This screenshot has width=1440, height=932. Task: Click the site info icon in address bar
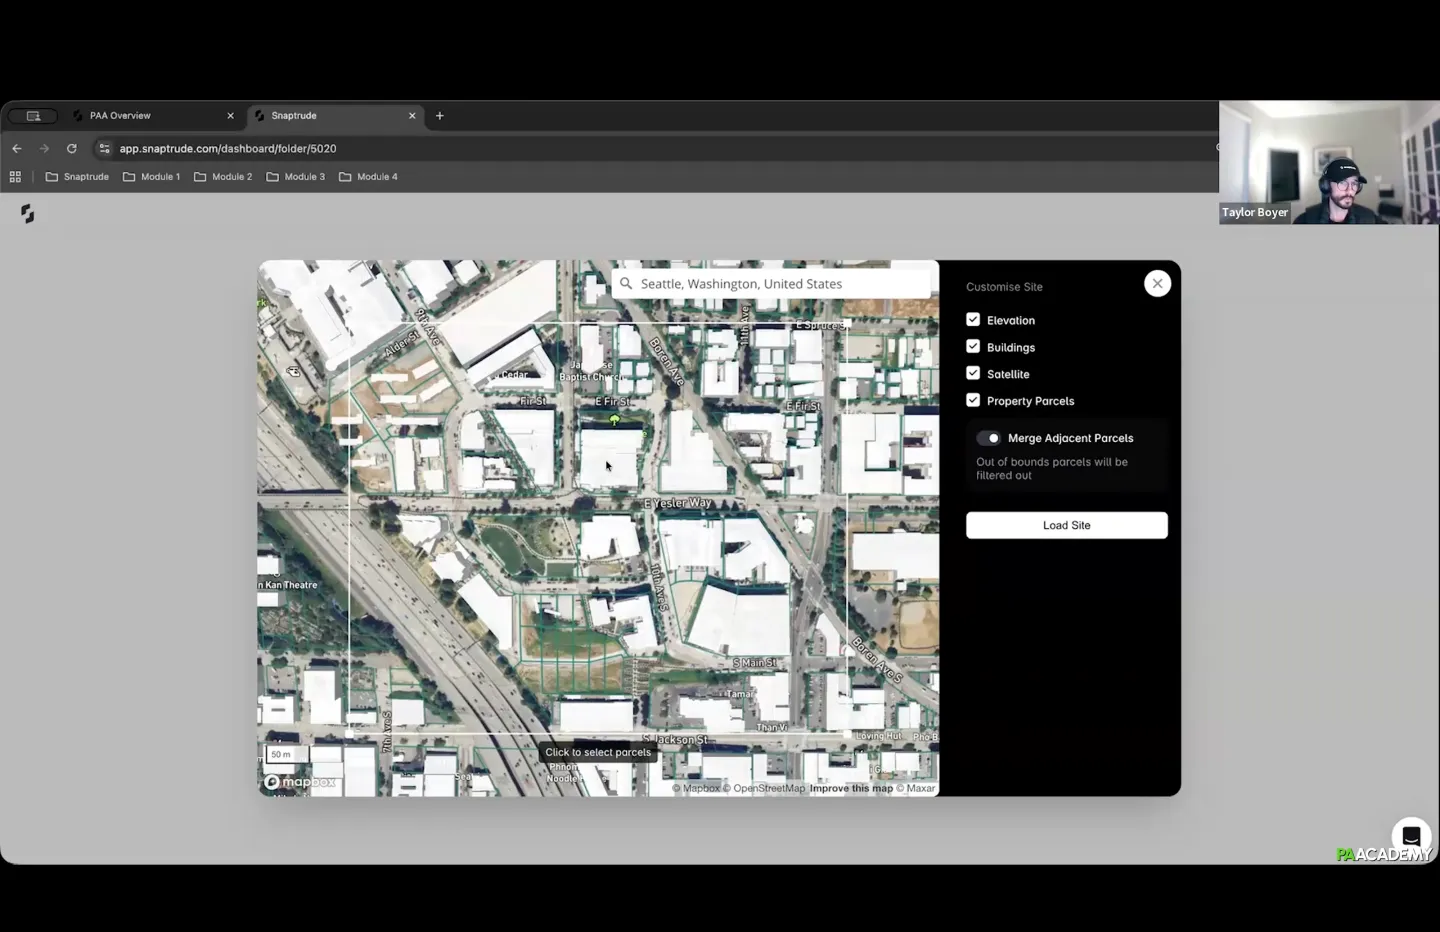[x=104, y=149]
